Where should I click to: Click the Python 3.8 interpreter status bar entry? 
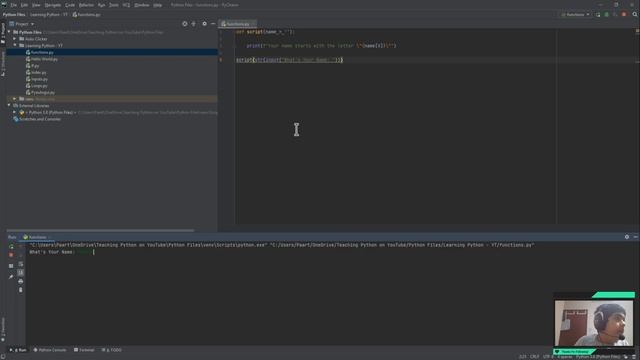point(598,357)
